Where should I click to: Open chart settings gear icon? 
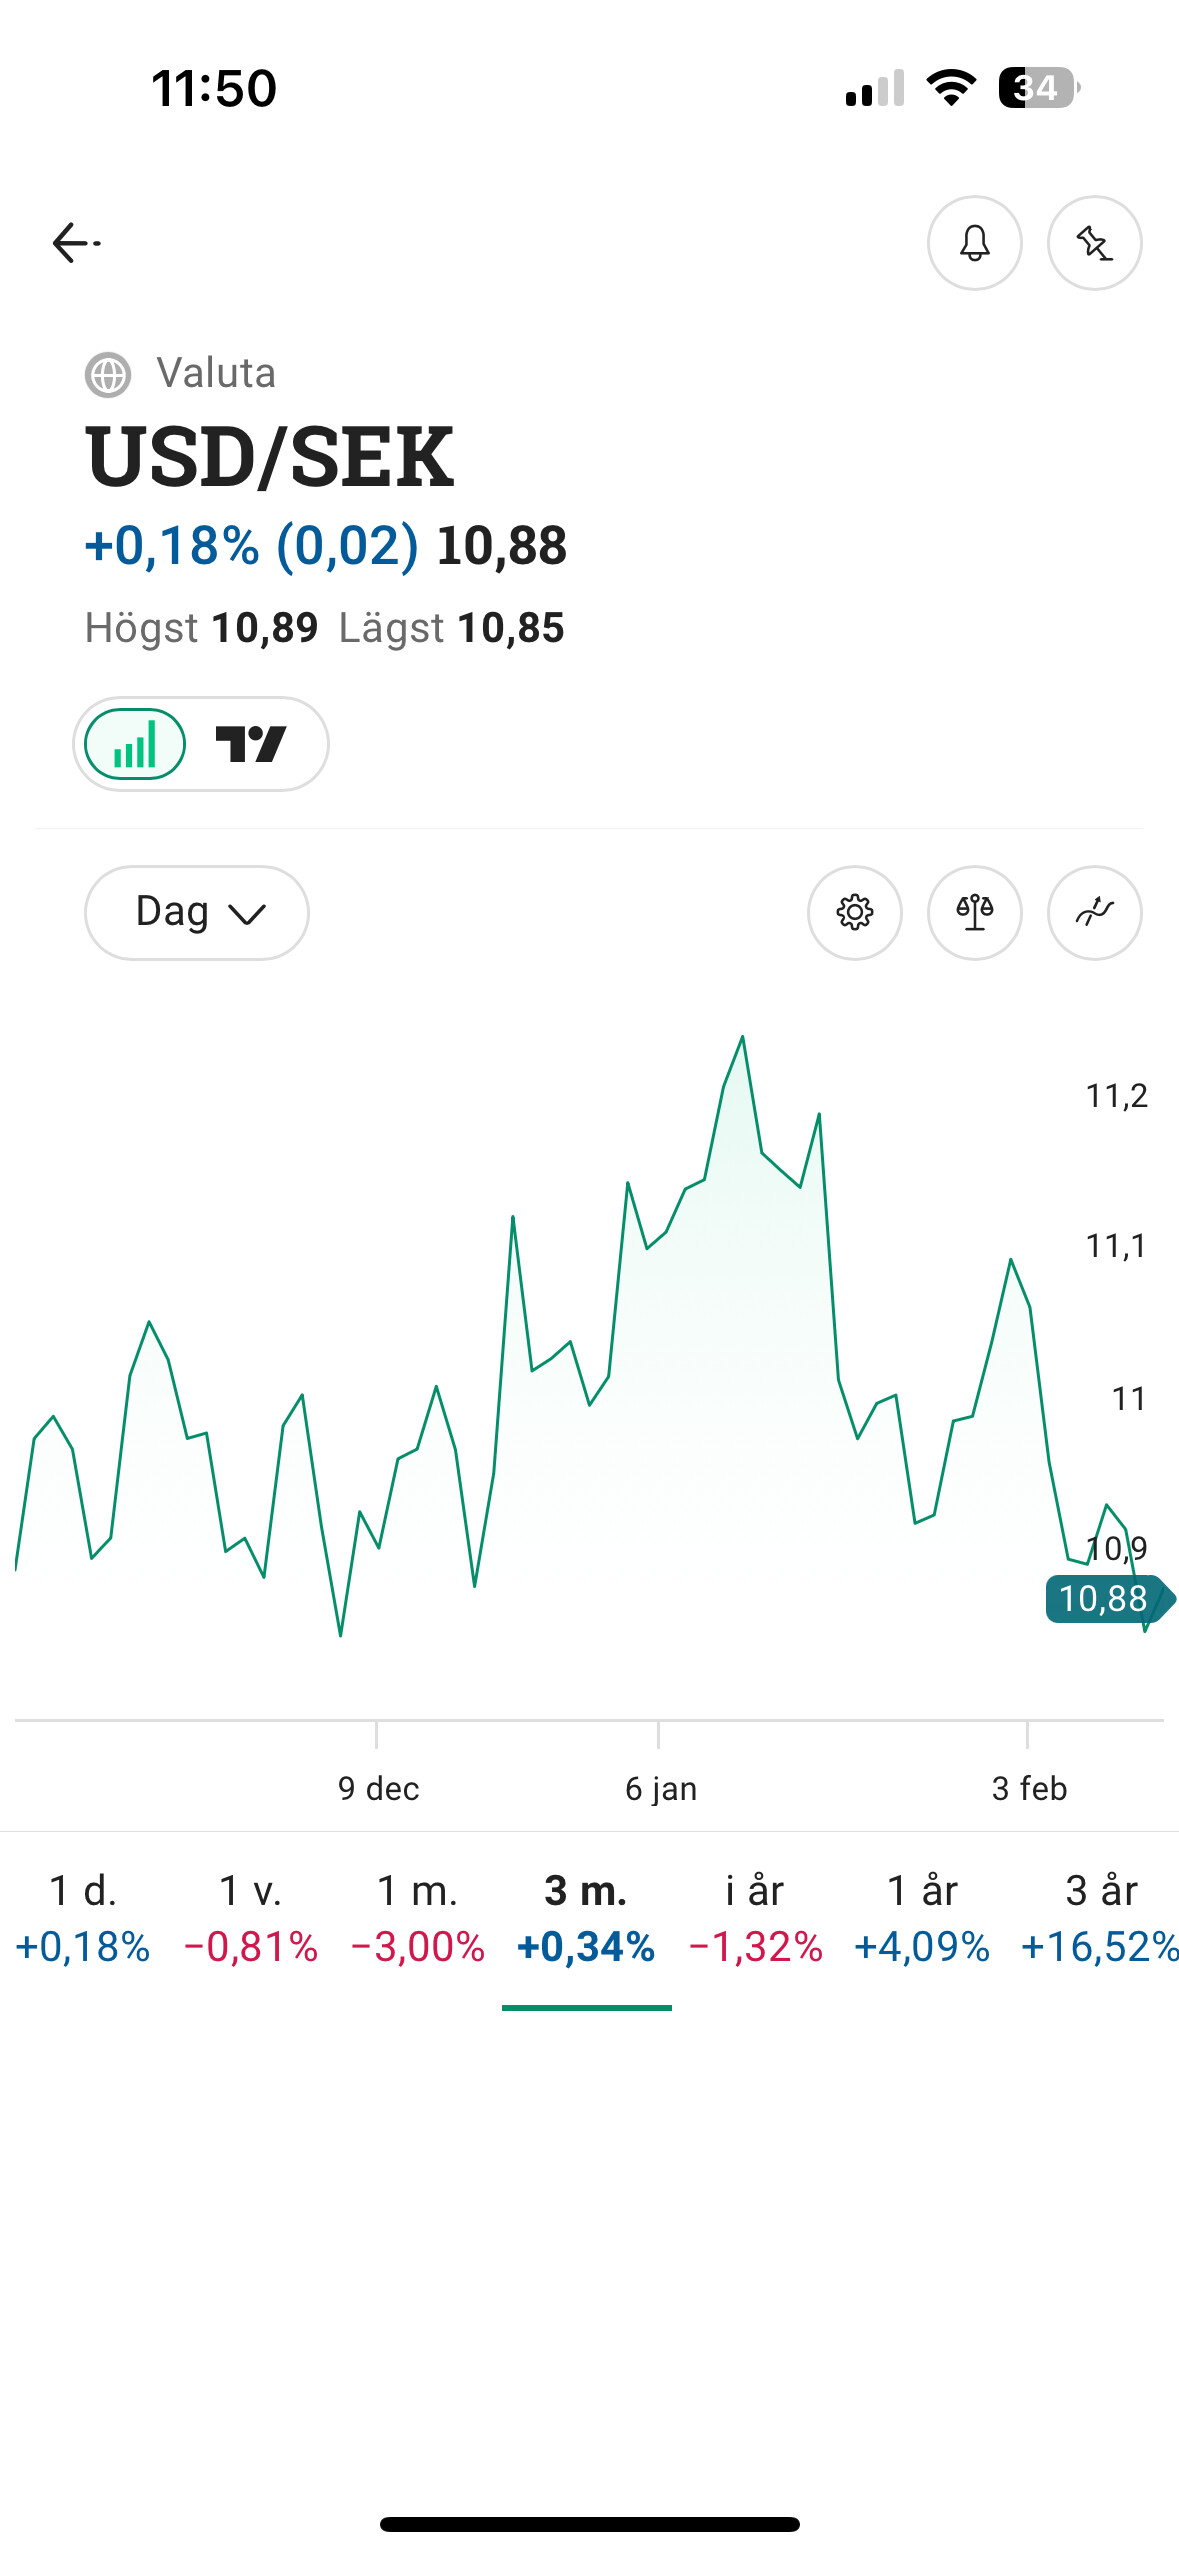point(854,912)
